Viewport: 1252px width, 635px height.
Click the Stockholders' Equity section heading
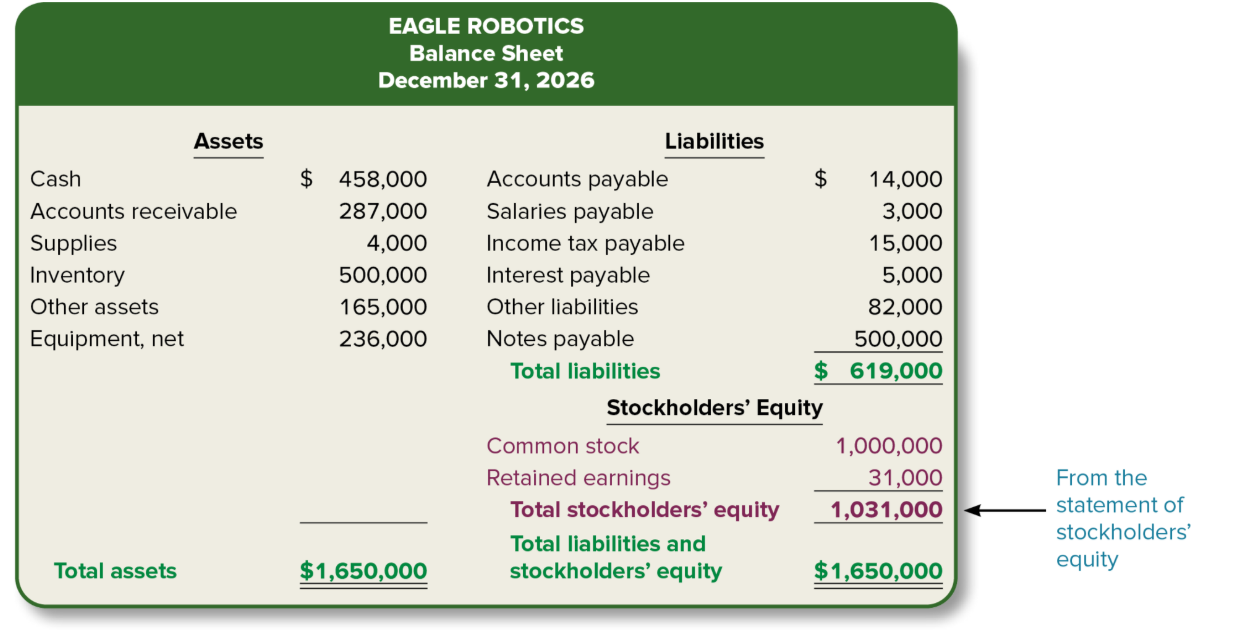coord(714,408)
